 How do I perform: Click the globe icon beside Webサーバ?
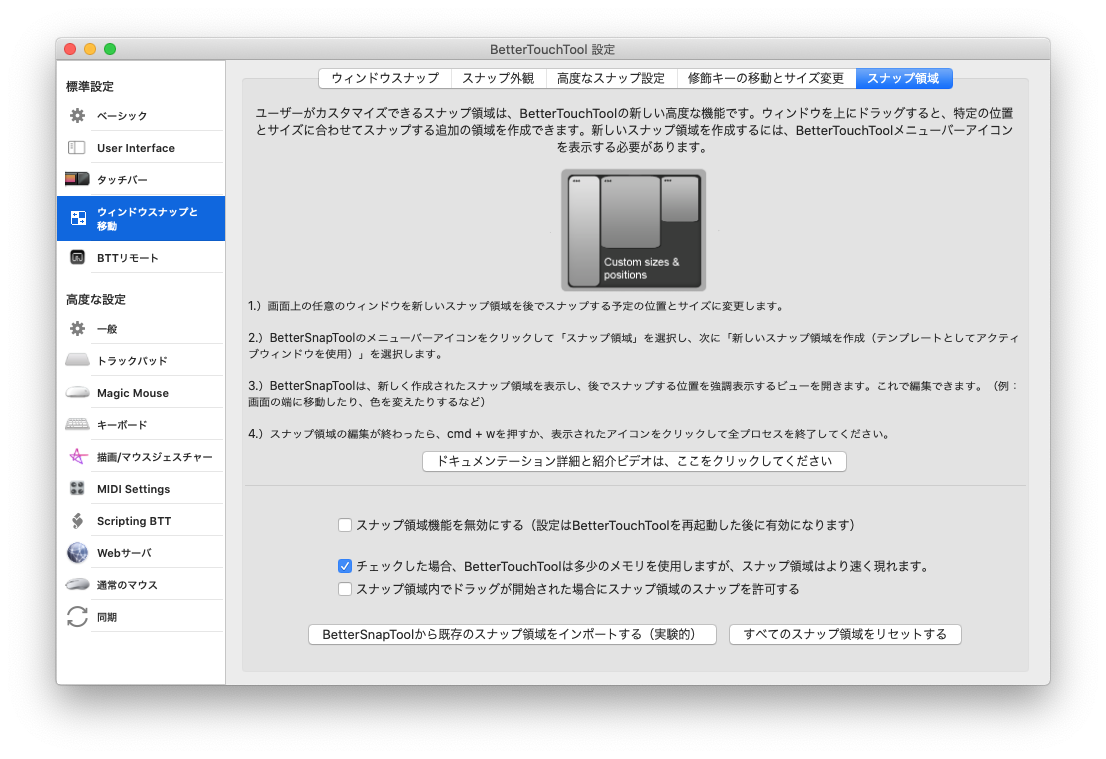click(x=78, y=552)
